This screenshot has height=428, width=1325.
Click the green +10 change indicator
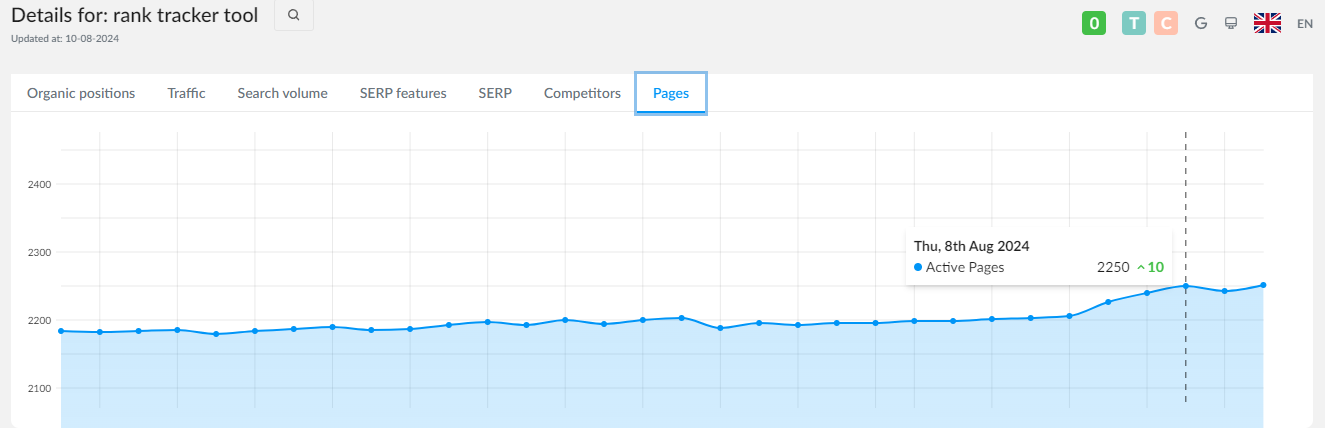(x=1150, y=267)
